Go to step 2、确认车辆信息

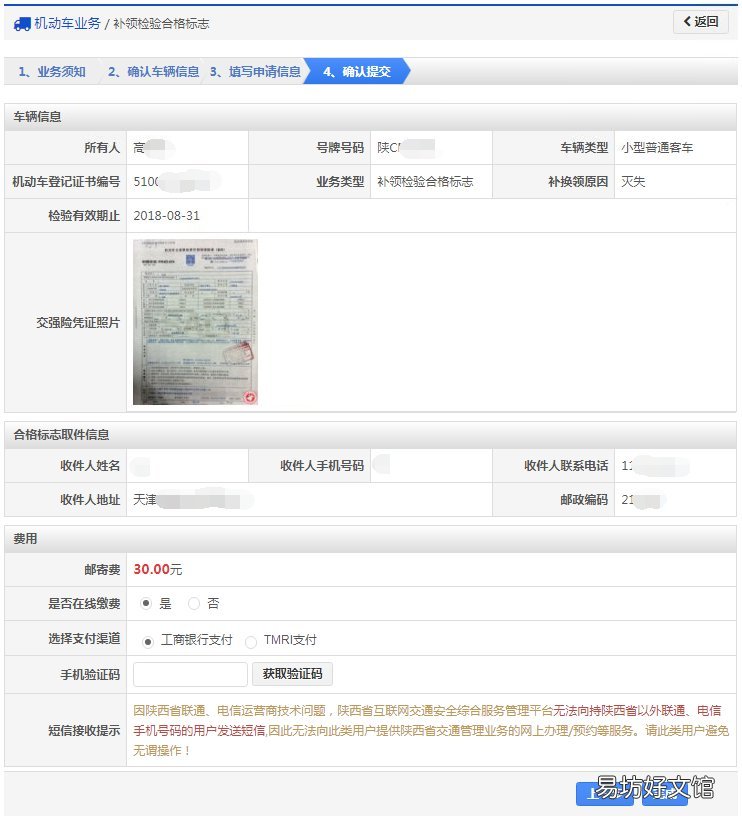(x=154, y=72)
